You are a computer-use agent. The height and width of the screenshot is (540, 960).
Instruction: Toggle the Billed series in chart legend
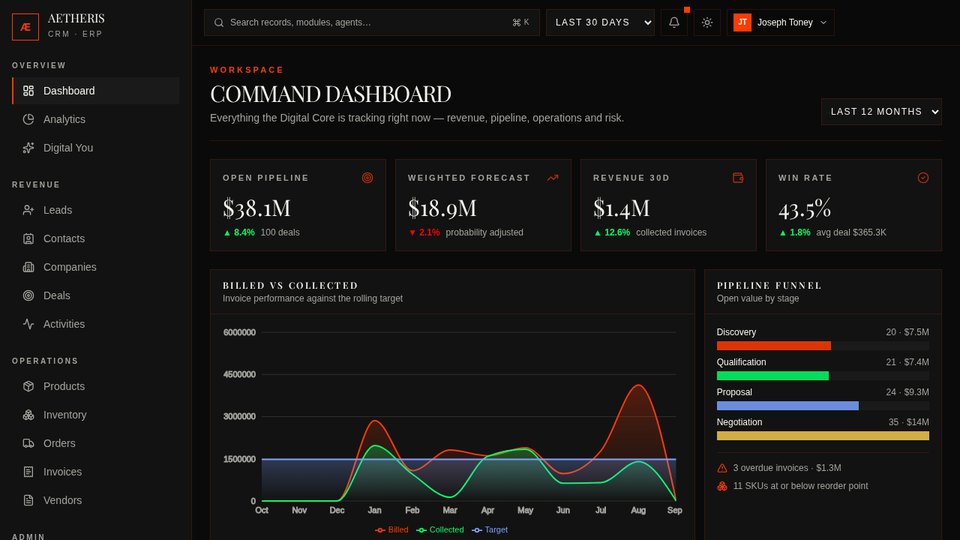tap(391, 530)
